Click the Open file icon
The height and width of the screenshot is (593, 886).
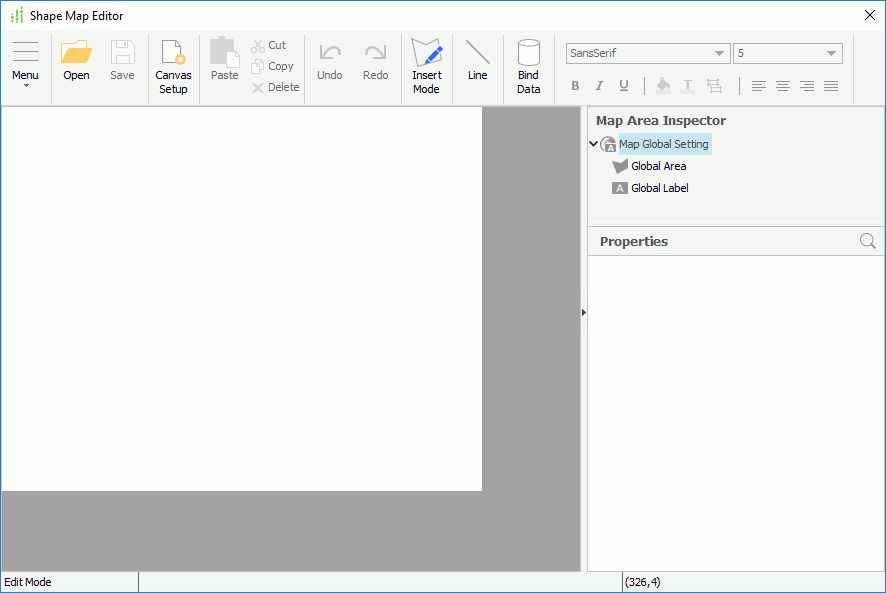click(76, 60)
